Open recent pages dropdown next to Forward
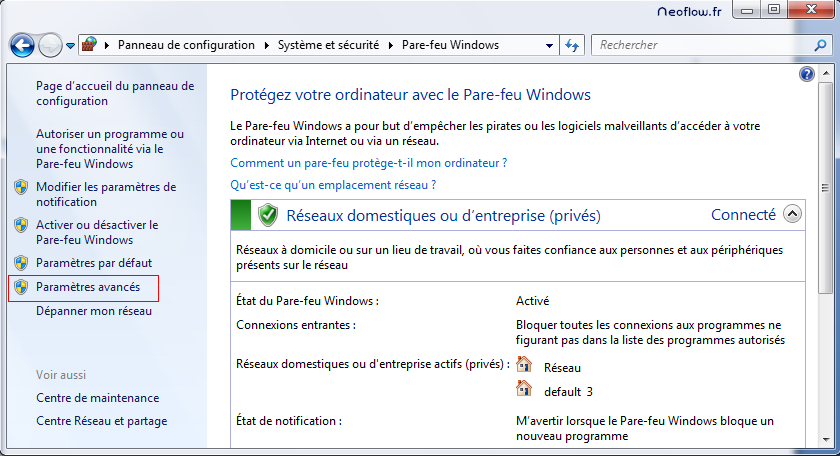 (70, 45)
